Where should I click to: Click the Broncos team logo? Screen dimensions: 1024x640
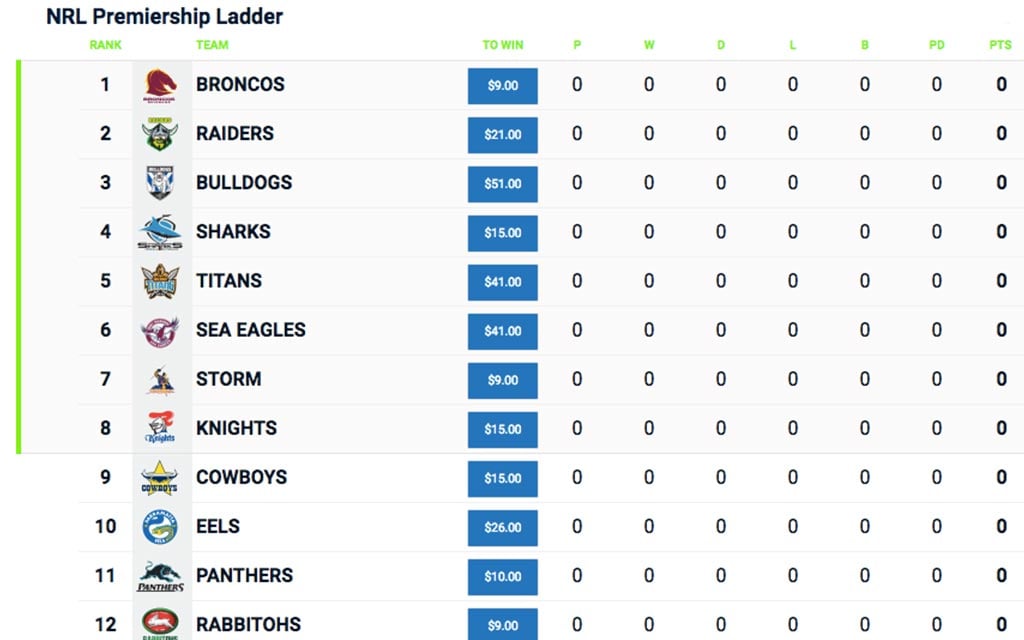(160, 86)
